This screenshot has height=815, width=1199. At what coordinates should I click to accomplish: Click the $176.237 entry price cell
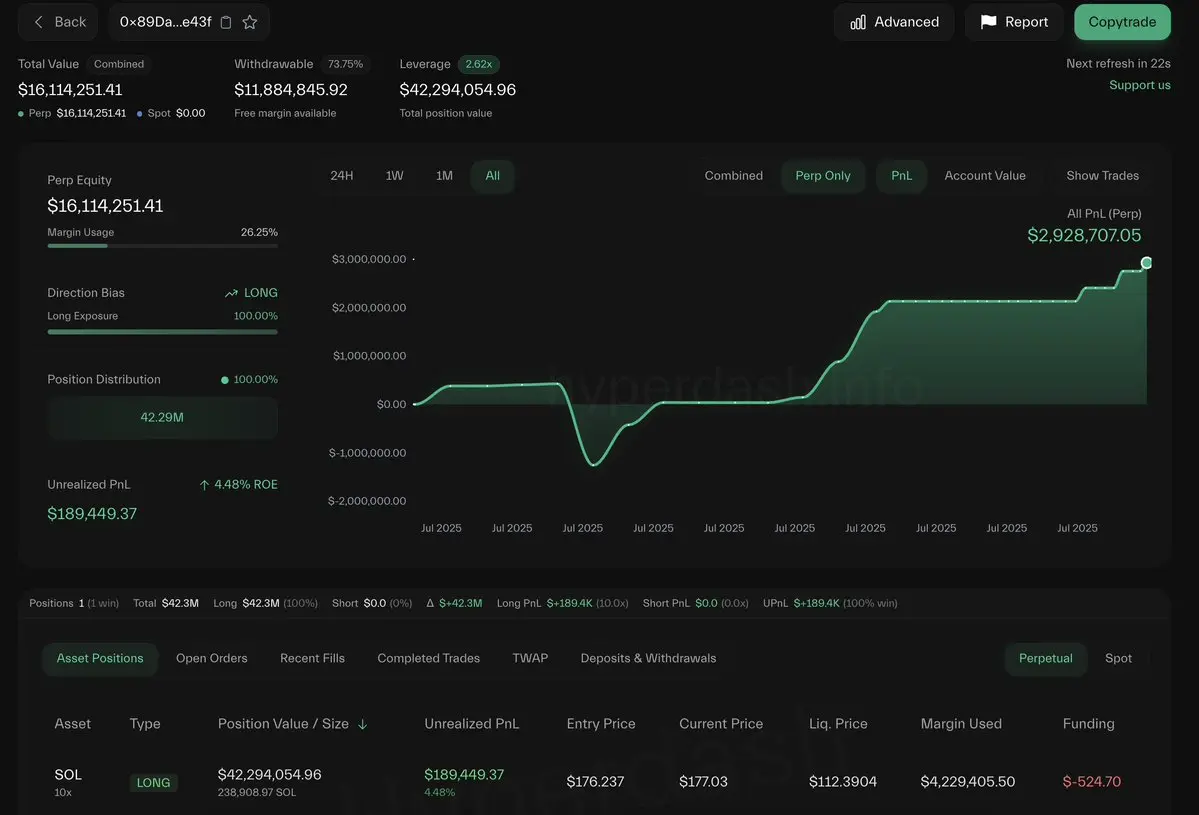[595, 781]
